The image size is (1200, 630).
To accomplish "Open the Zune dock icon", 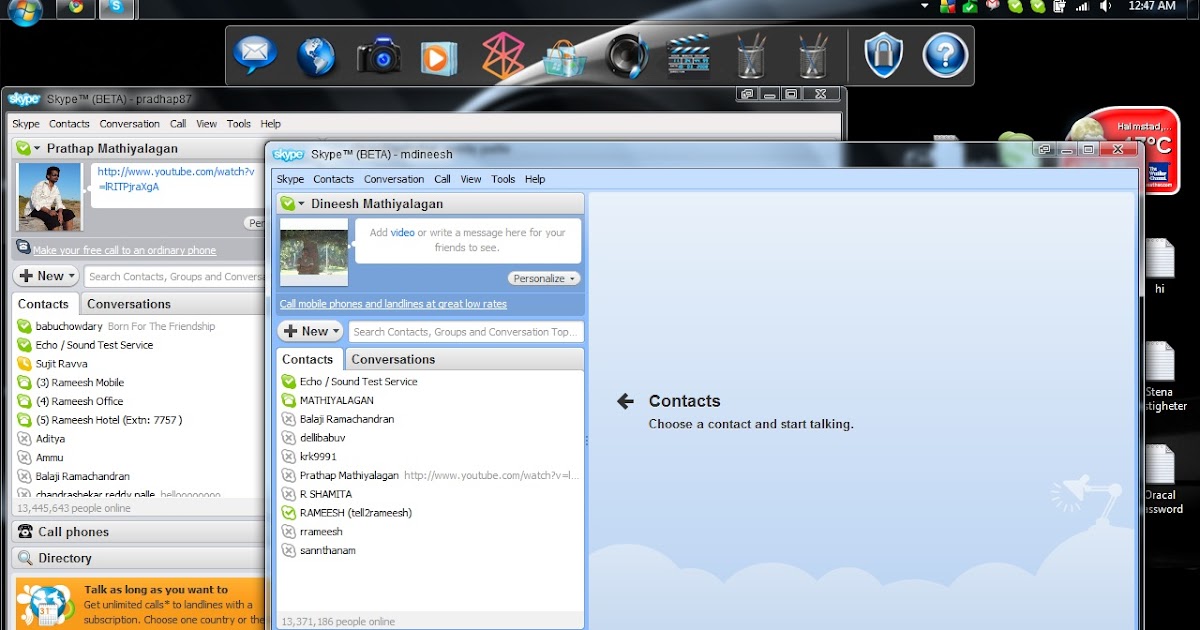I will tap(502, 56).
